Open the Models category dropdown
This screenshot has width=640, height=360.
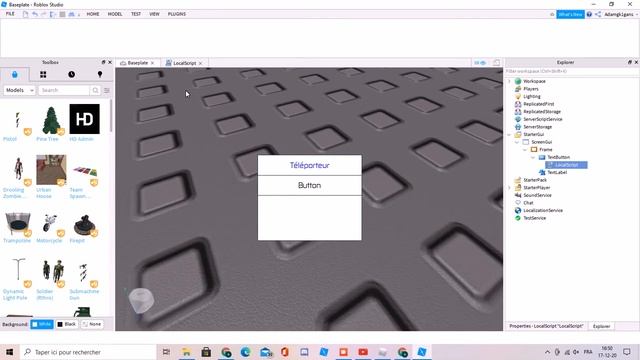coord(20,90)
